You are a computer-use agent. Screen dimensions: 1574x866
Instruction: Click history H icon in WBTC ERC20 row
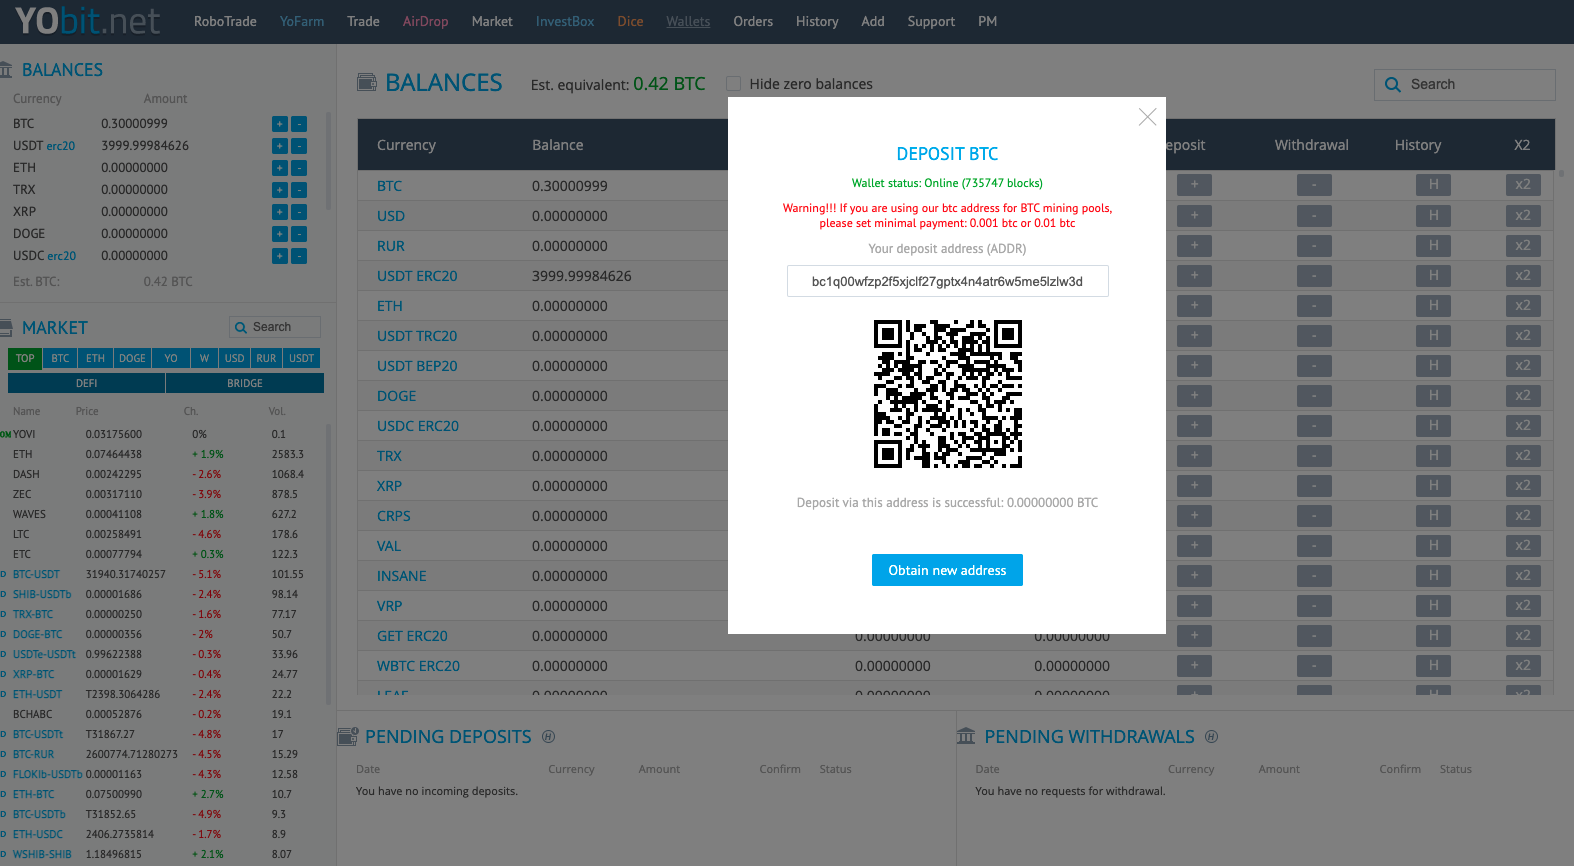[1433, 665]
